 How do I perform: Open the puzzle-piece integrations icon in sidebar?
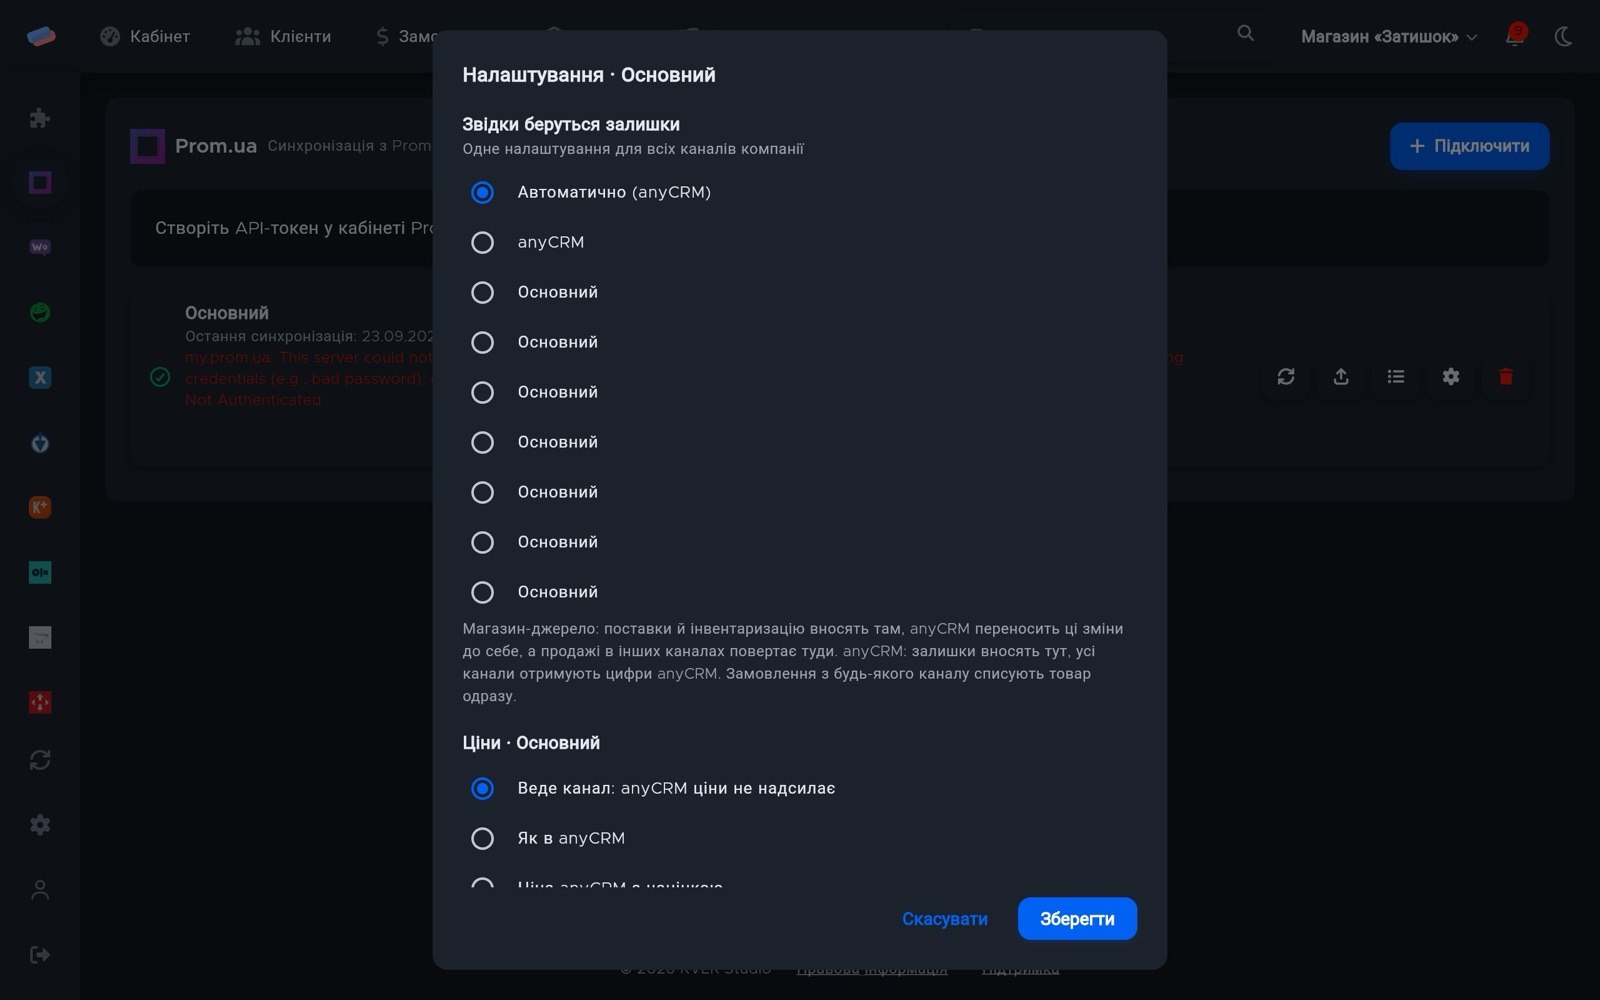click(x=40, y=118)
